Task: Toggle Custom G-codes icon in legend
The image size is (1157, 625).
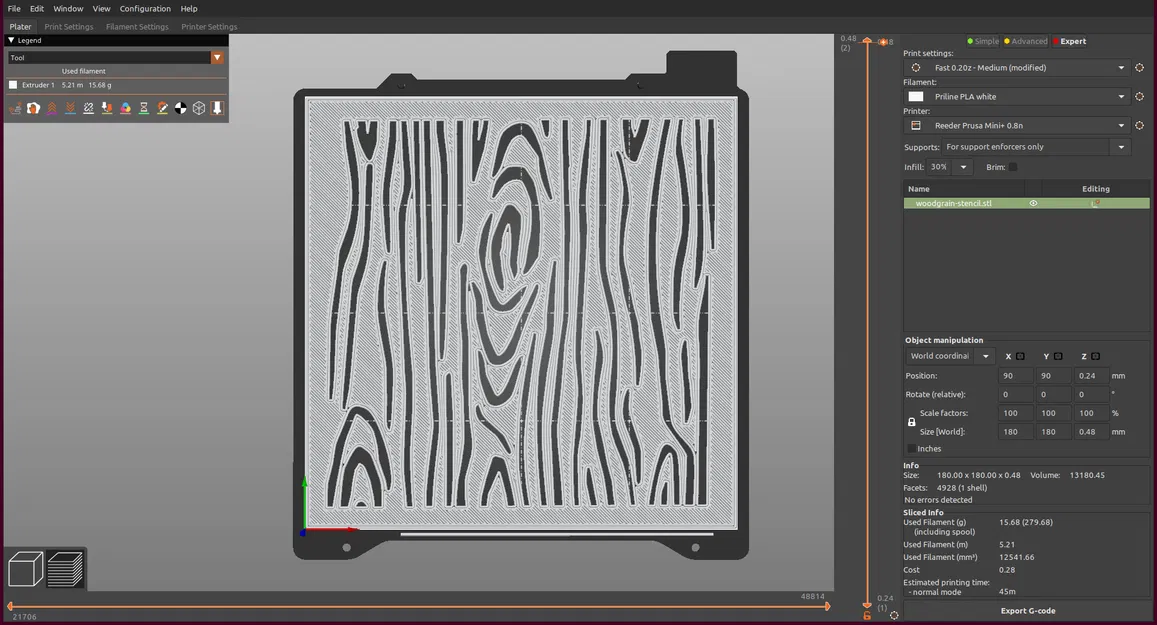Action: click(162, 108)
